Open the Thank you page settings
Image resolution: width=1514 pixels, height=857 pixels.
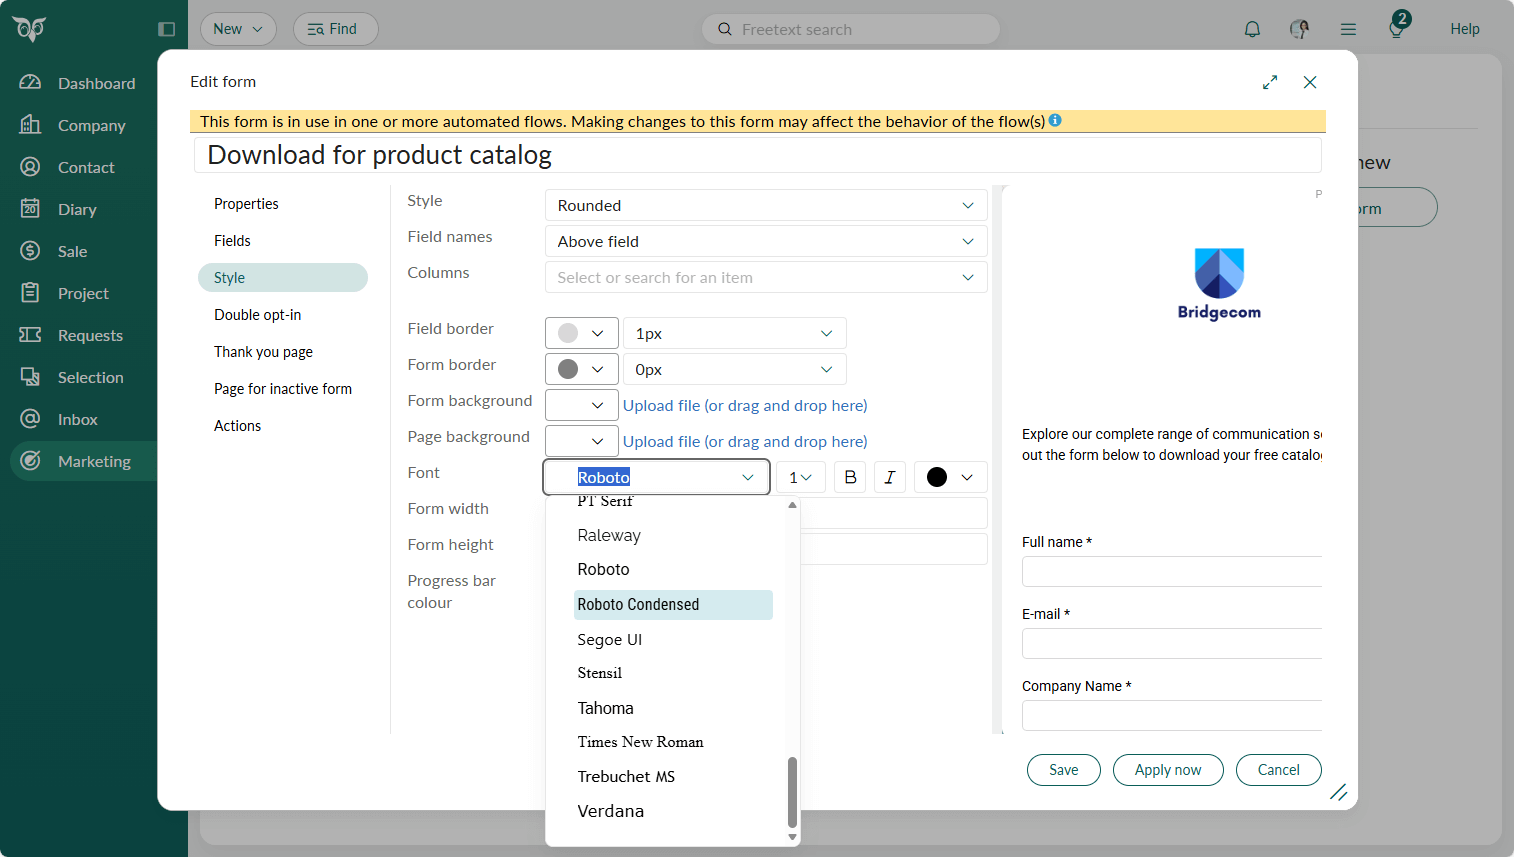point(263,351)
